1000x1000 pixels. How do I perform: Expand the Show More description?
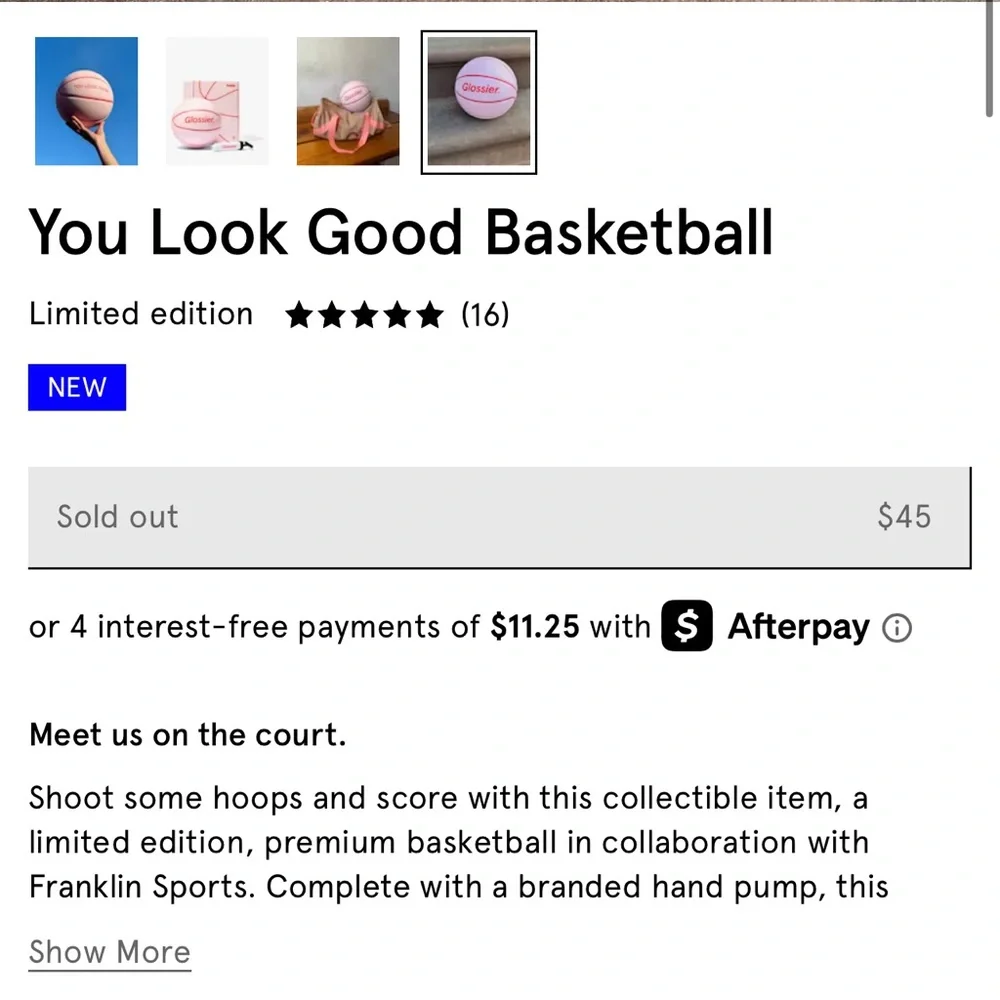tap(109, 952)
